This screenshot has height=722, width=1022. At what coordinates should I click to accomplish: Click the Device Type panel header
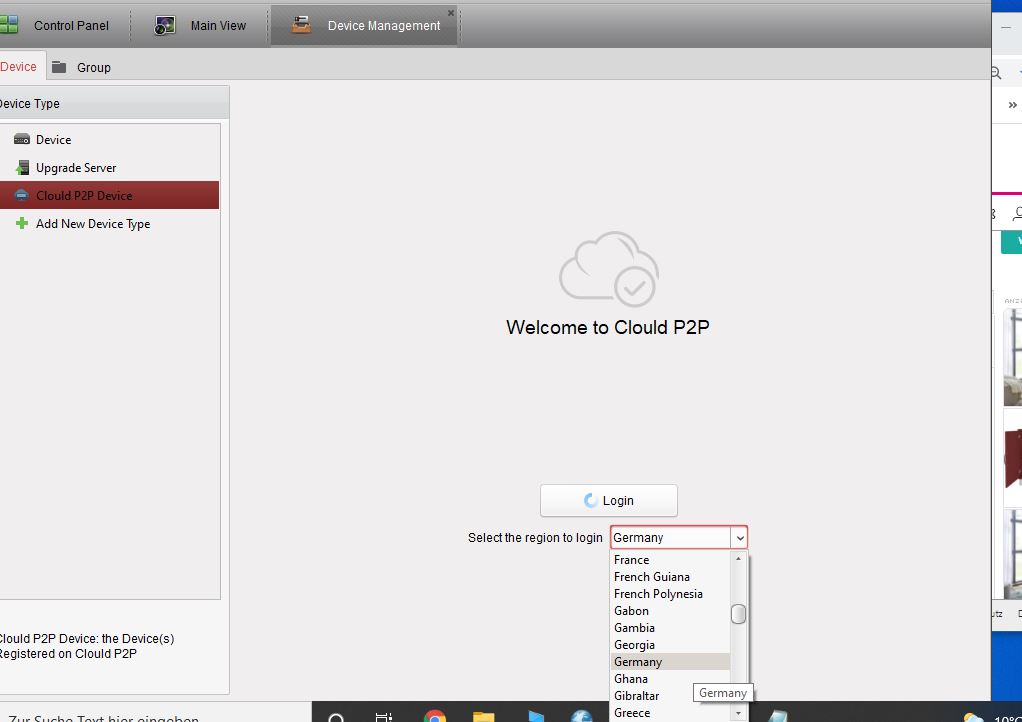114,103
